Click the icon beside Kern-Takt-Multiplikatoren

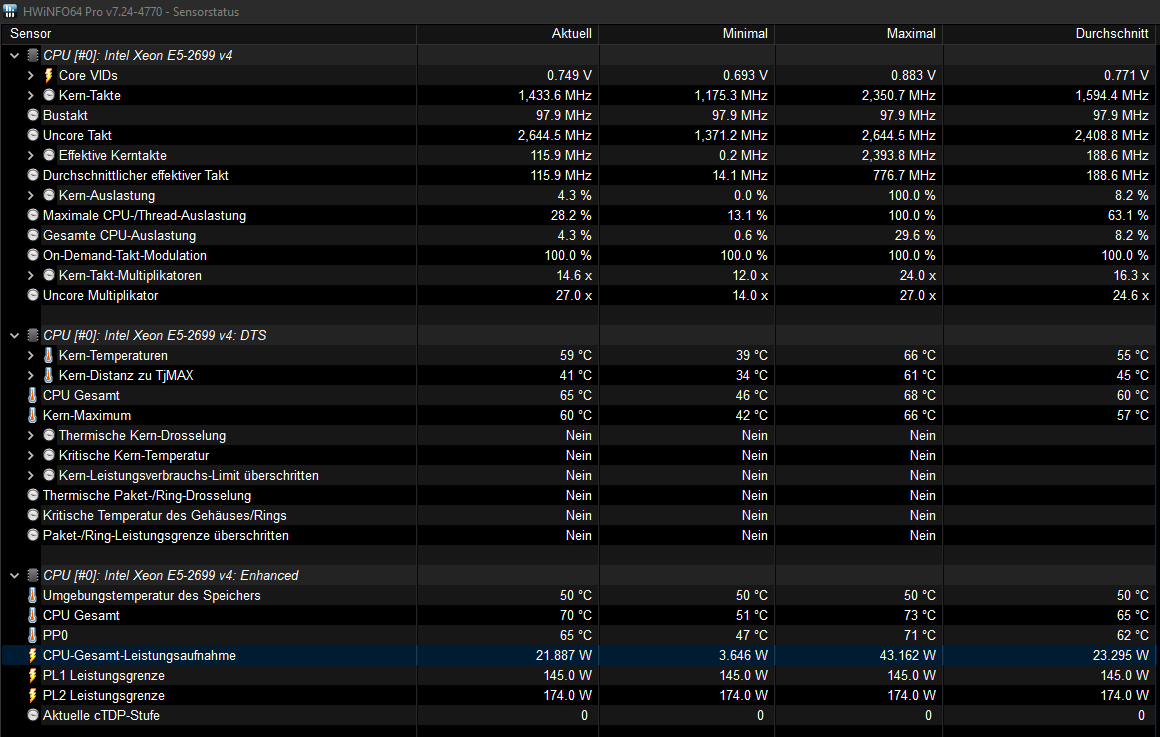click(x=49, y=275)
